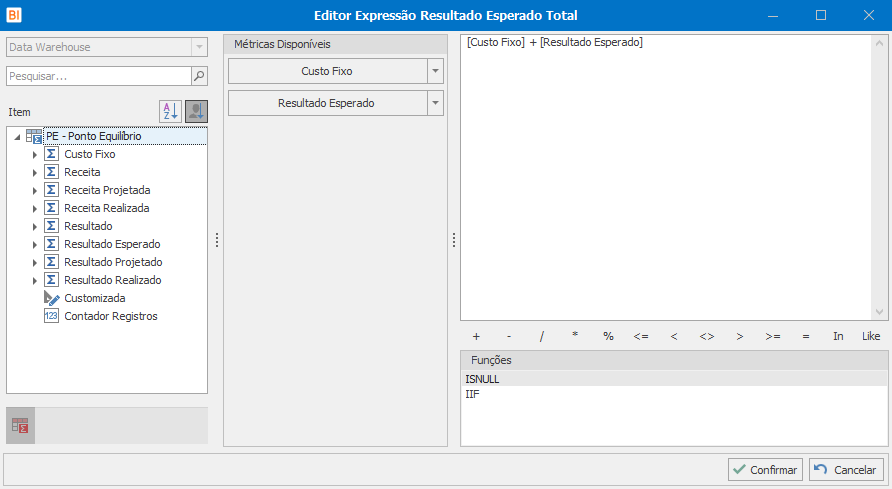Click the Funções list header
Viewport: 892px width, 489px height.
coord(674,360)
